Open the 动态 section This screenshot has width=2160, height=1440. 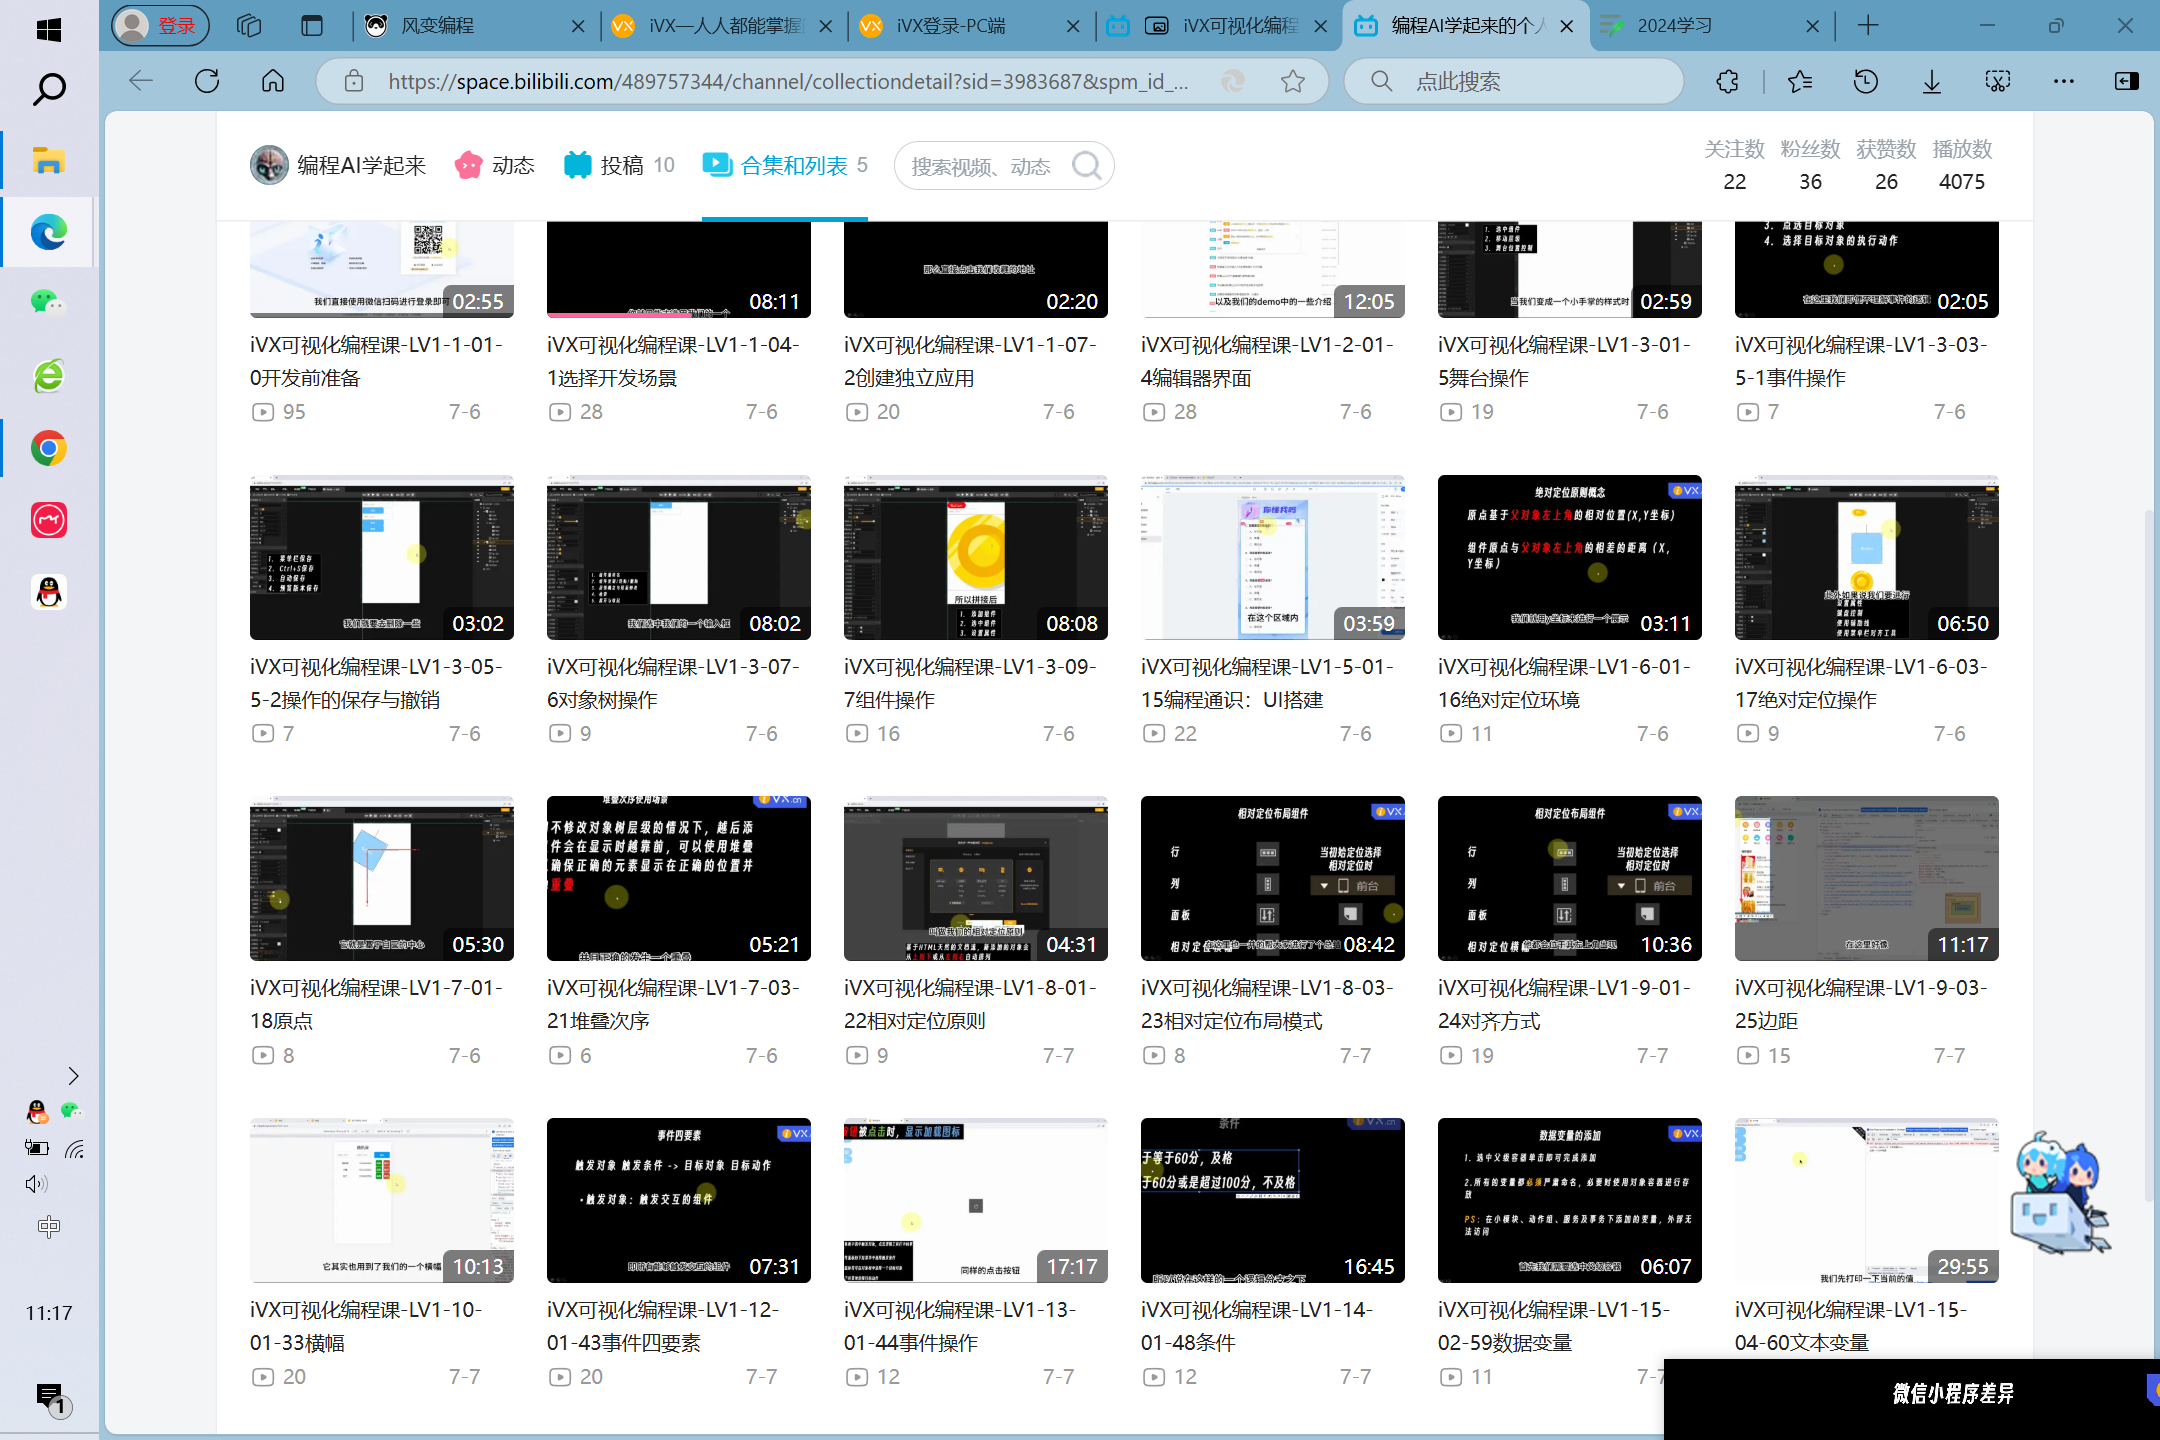(x=495, y=166)
